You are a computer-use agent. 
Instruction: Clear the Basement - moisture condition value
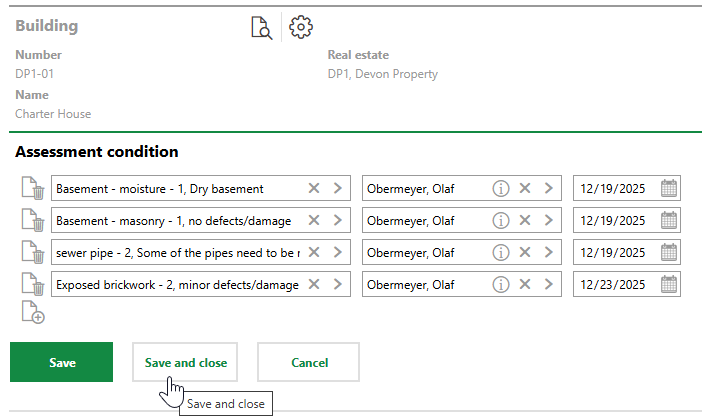pos(314,188)
